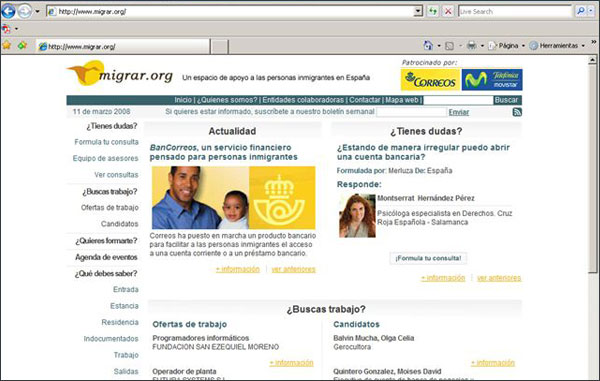Screen dimensions: 600x381
Task: Click the Print icon in toolbar
Action: click(x=471, y=46)
